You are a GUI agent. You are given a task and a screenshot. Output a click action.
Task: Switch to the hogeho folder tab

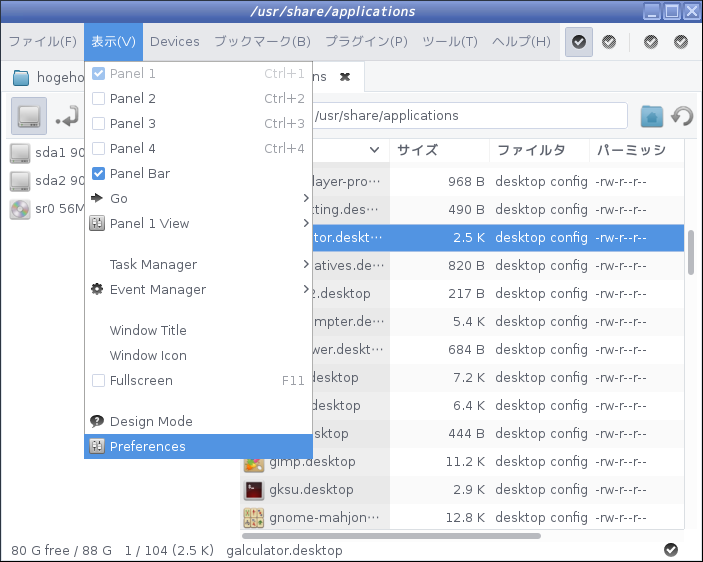47,77
